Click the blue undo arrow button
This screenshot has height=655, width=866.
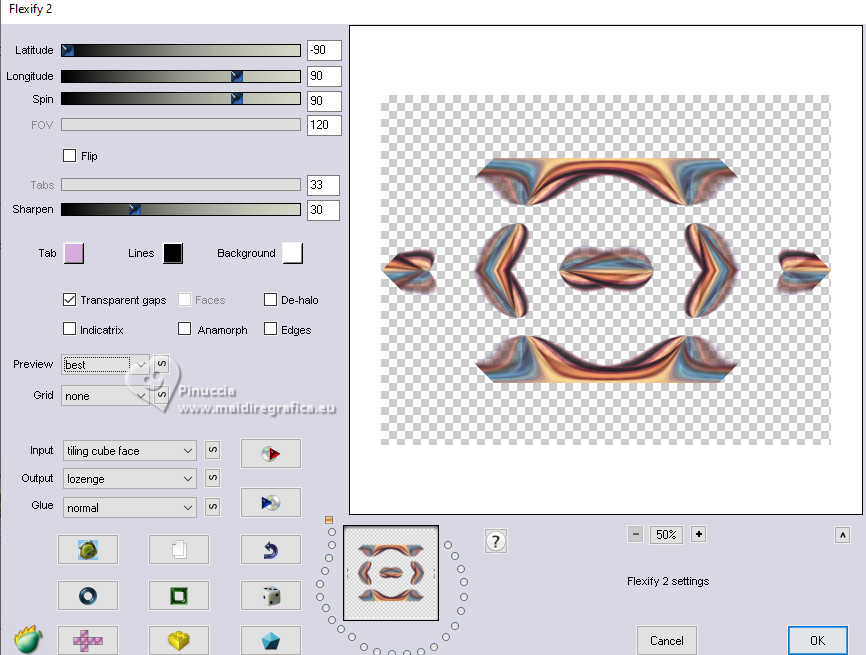[x=271, y=550]
